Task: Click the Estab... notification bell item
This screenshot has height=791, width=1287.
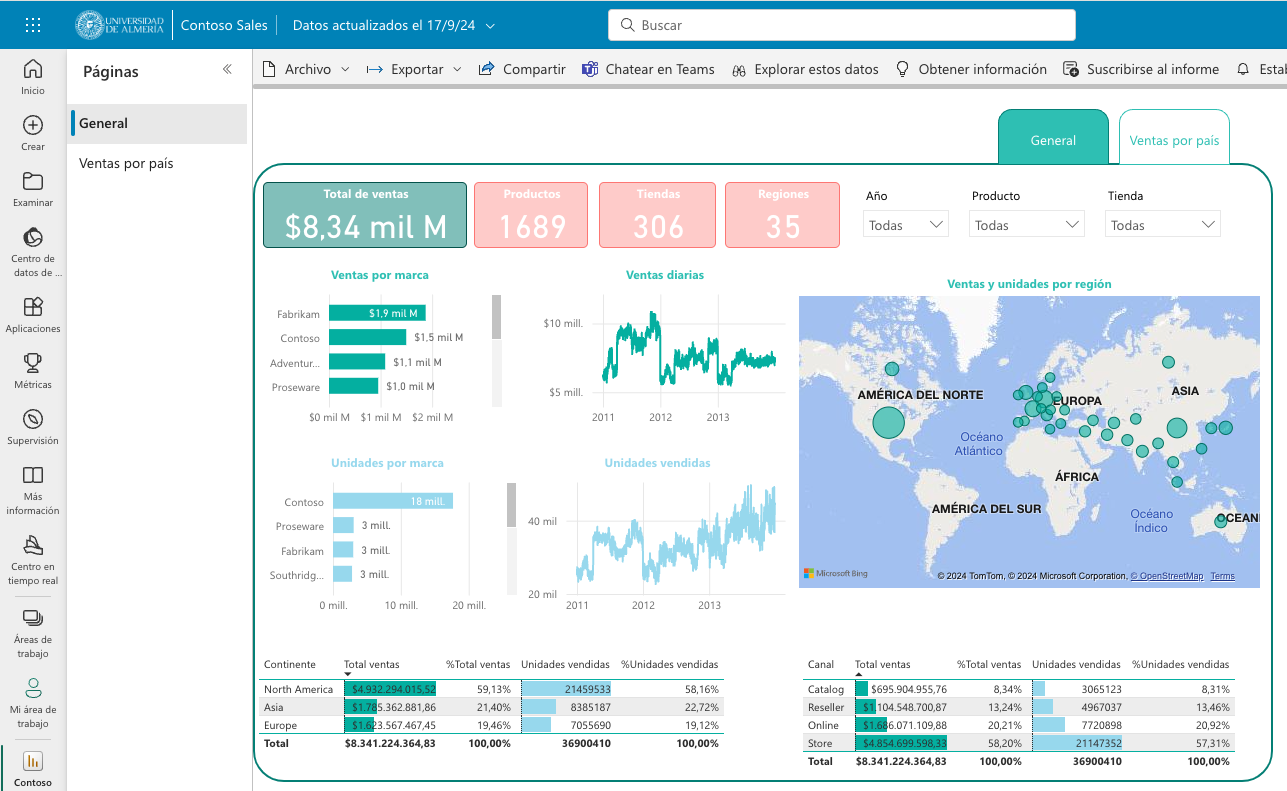Action: click(x=1261, y=69)
